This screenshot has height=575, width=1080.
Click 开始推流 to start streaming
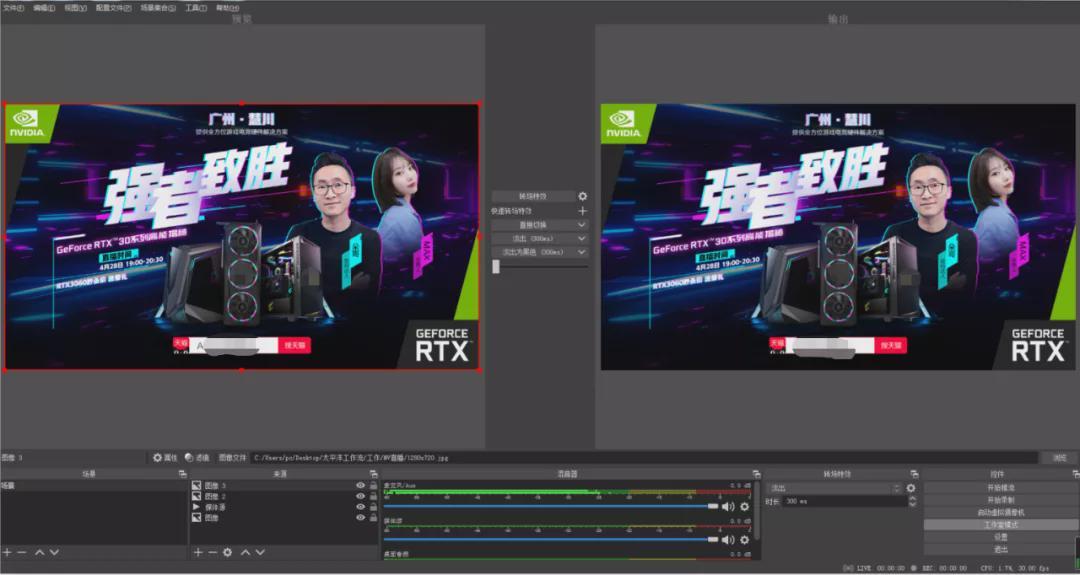[x=1001, y=488]
